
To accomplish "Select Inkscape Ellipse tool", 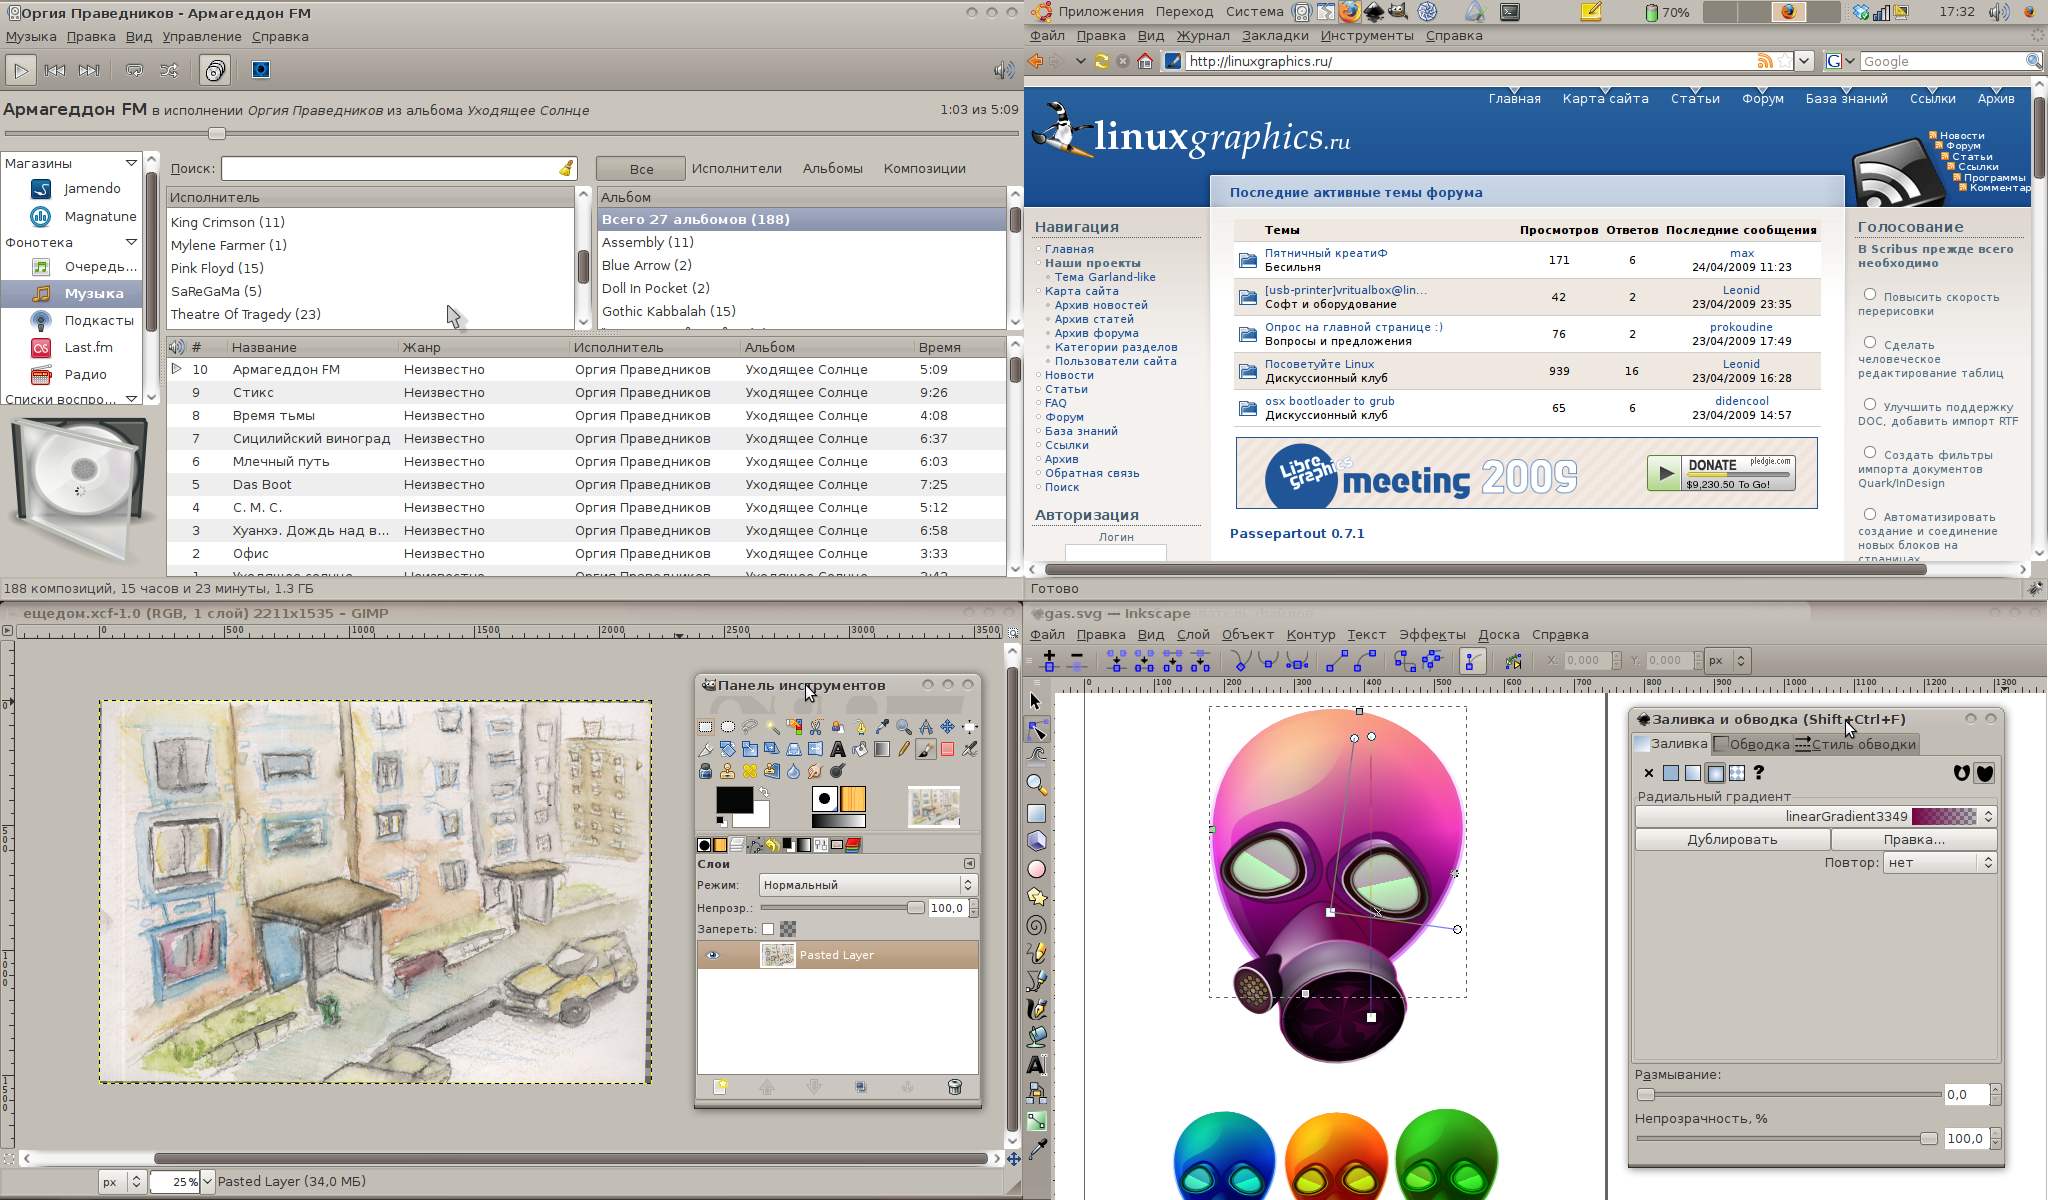I will pyautogui.click(x=1037, y=870).
